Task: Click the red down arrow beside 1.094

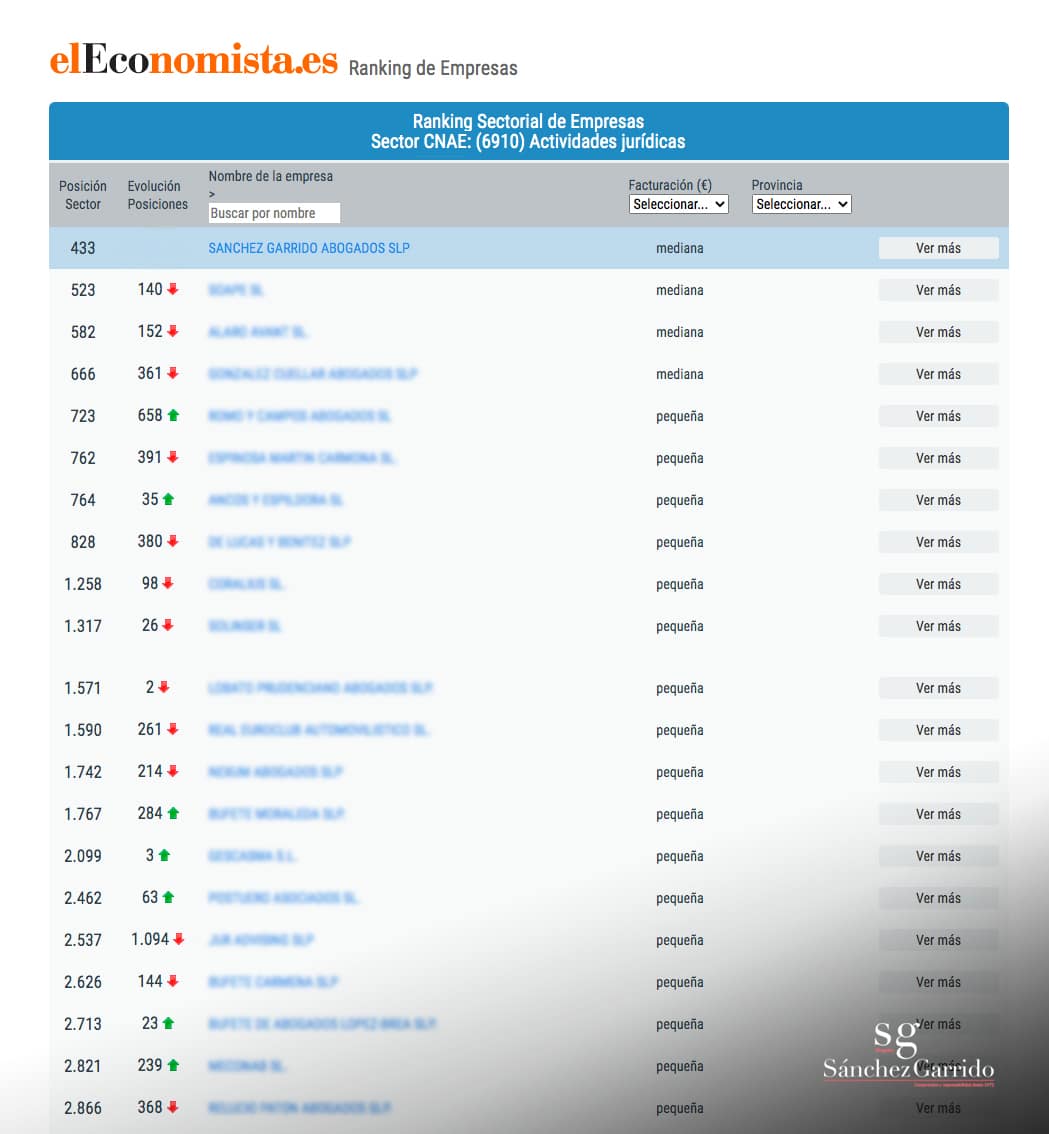Action: [x=179, y=939]
